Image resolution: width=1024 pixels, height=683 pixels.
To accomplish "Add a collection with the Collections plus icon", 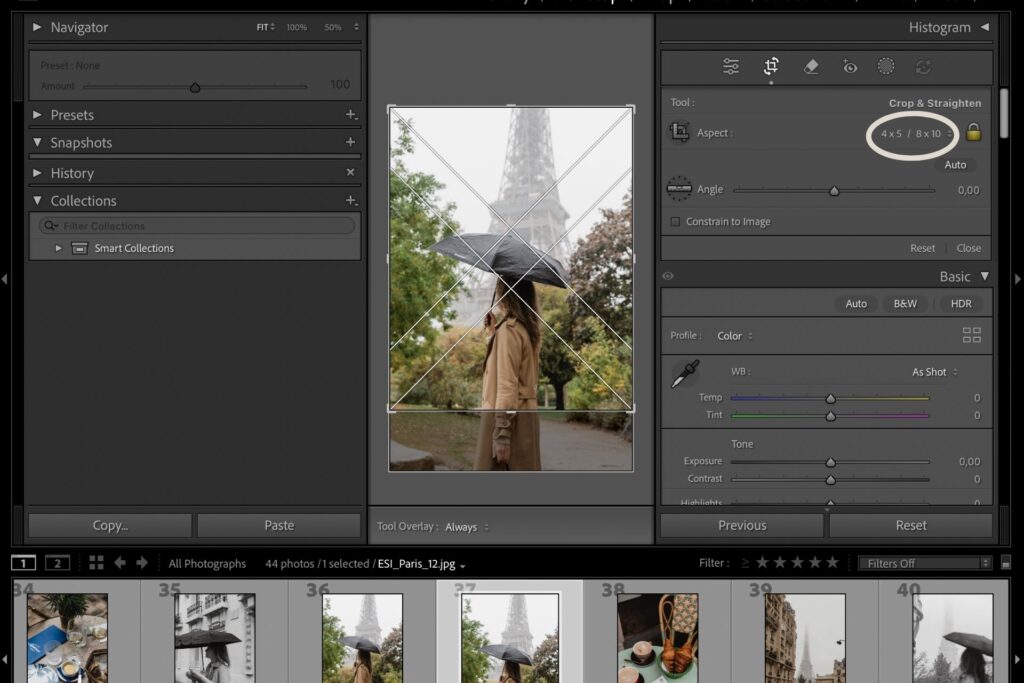I will 351,200.
